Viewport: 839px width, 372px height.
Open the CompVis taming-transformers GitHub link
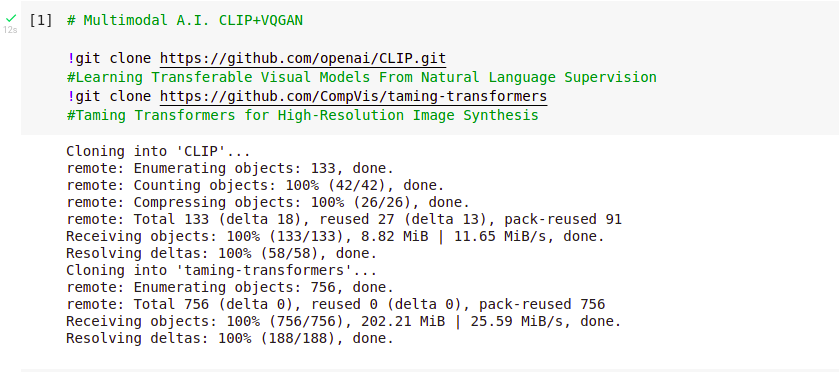353,96
